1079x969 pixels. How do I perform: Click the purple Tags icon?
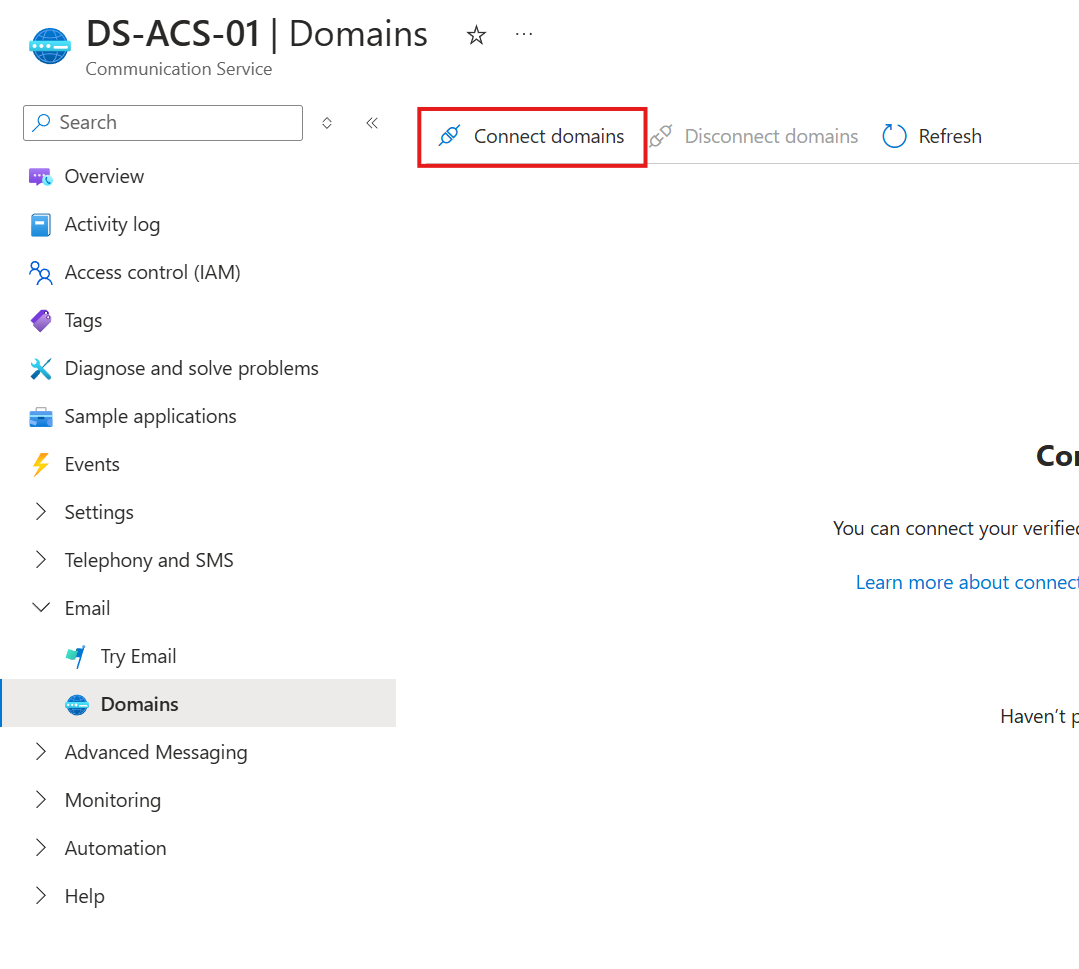click(40, 321)
